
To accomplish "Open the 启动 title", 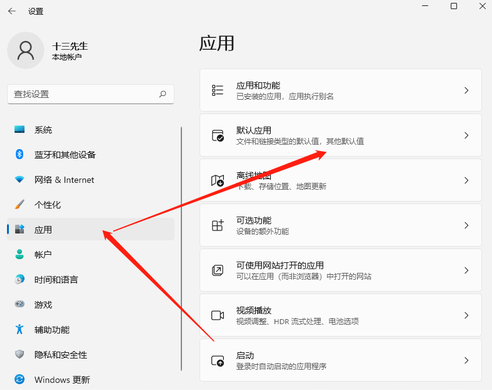I will tap(245, 355).
